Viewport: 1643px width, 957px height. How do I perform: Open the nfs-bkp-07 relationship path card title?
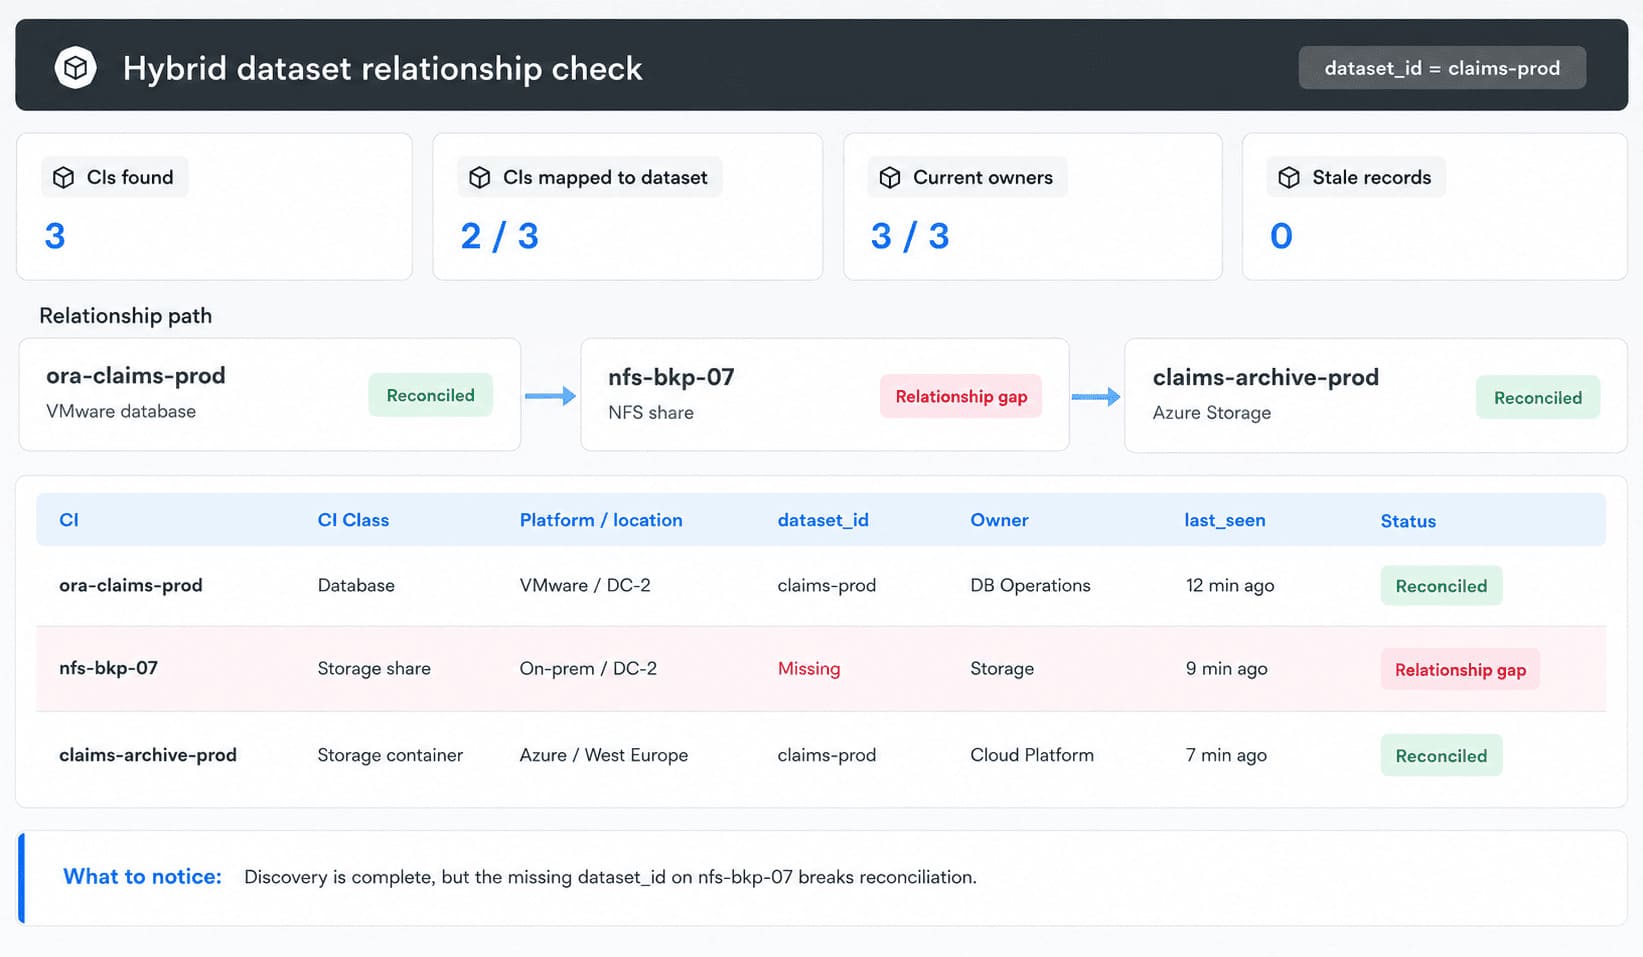671,377
